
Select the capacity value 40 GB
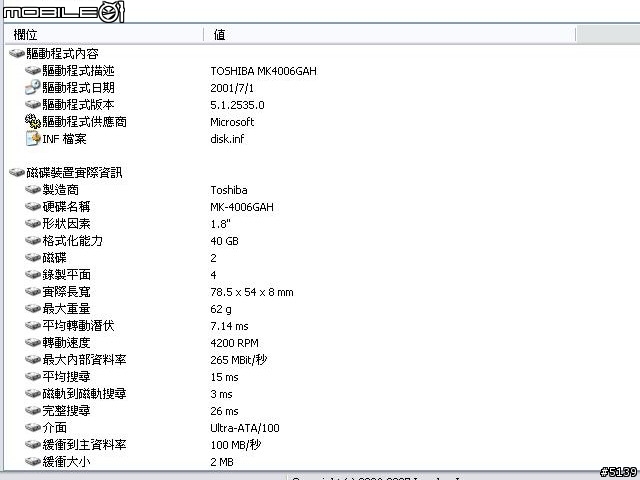(224, 241)
